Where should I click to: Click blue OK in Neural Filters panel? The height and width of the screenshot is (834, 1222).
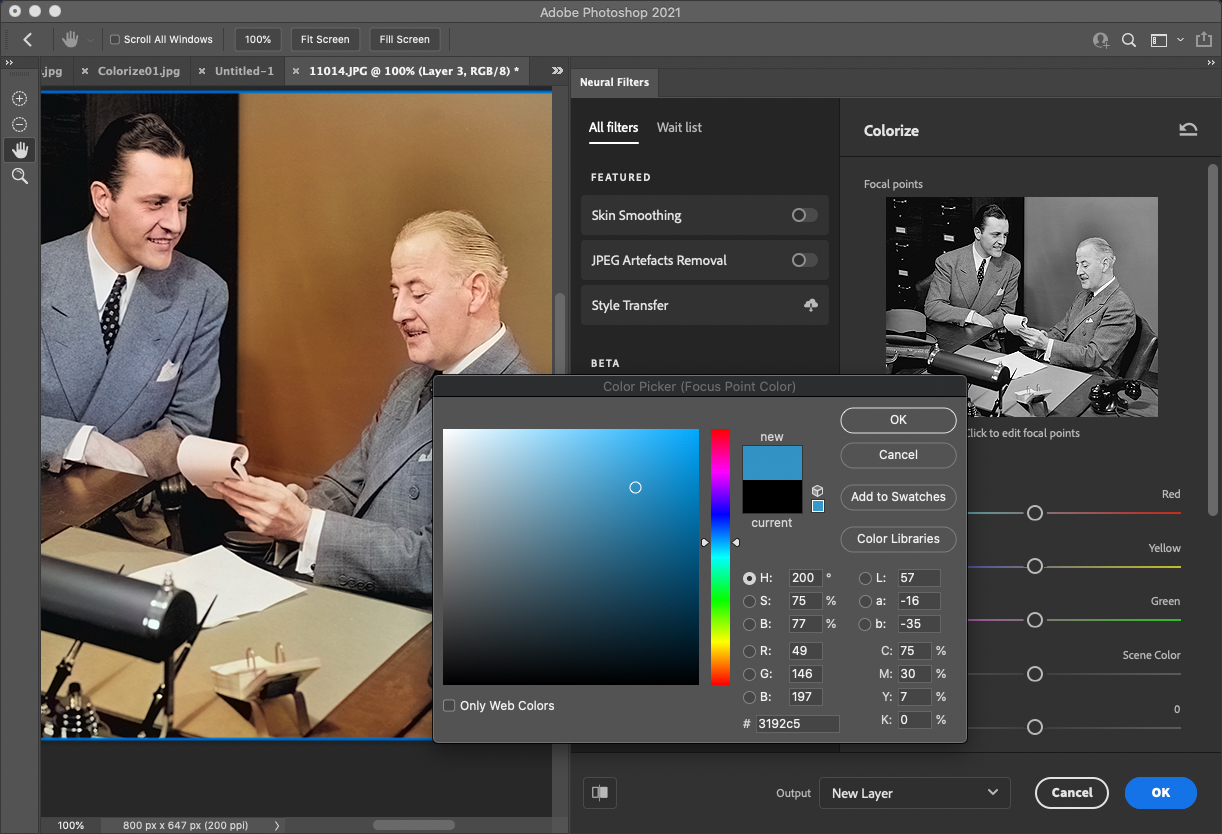pos(1160,793)
